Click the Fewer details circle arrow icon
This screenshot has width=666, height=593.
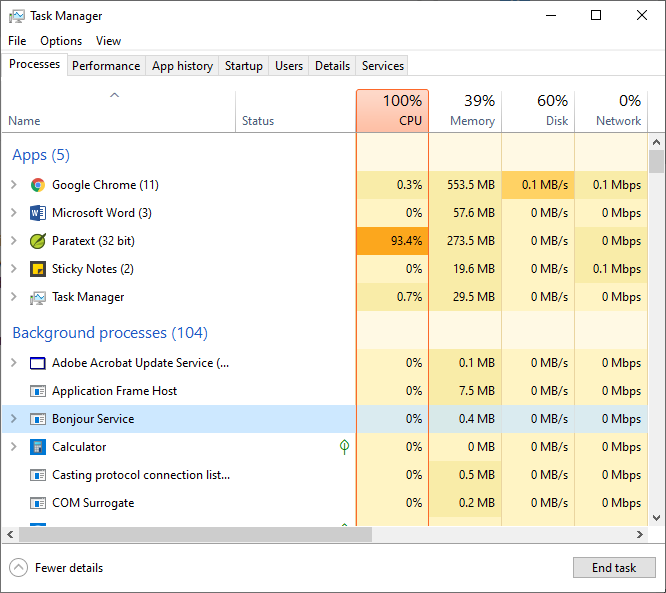[18, 568]
